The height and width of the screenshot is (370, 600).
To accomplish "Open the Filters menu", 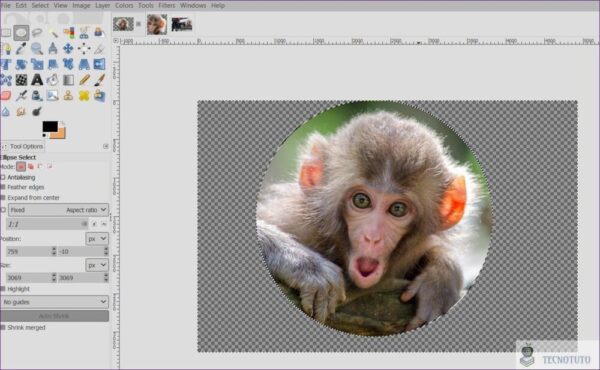I will [166, 5].
